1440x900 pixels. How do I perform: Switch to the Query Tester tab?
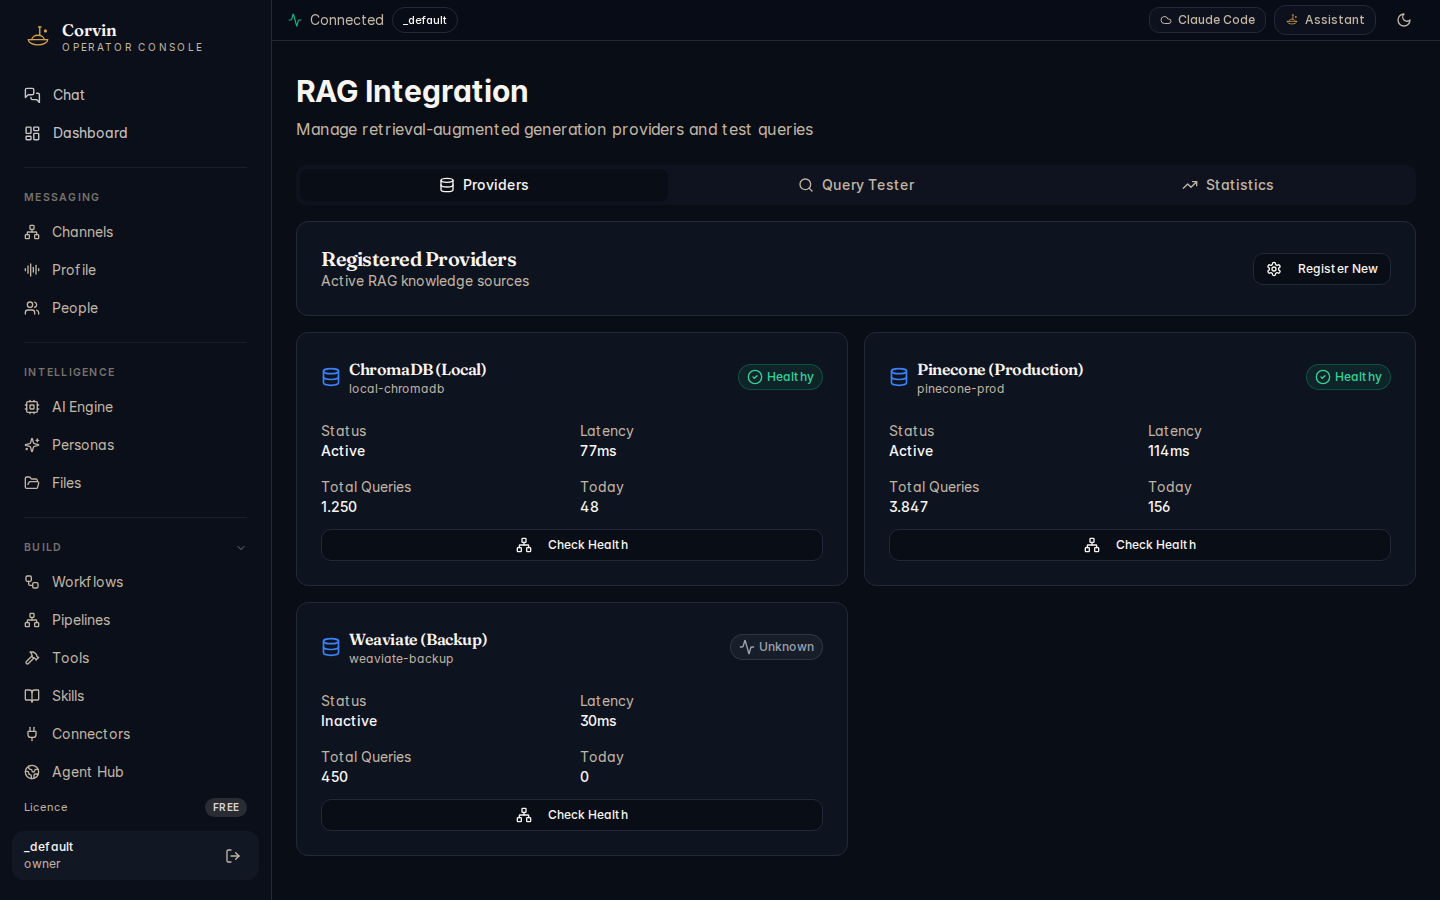pyautogui.click(x=856, y=185)
